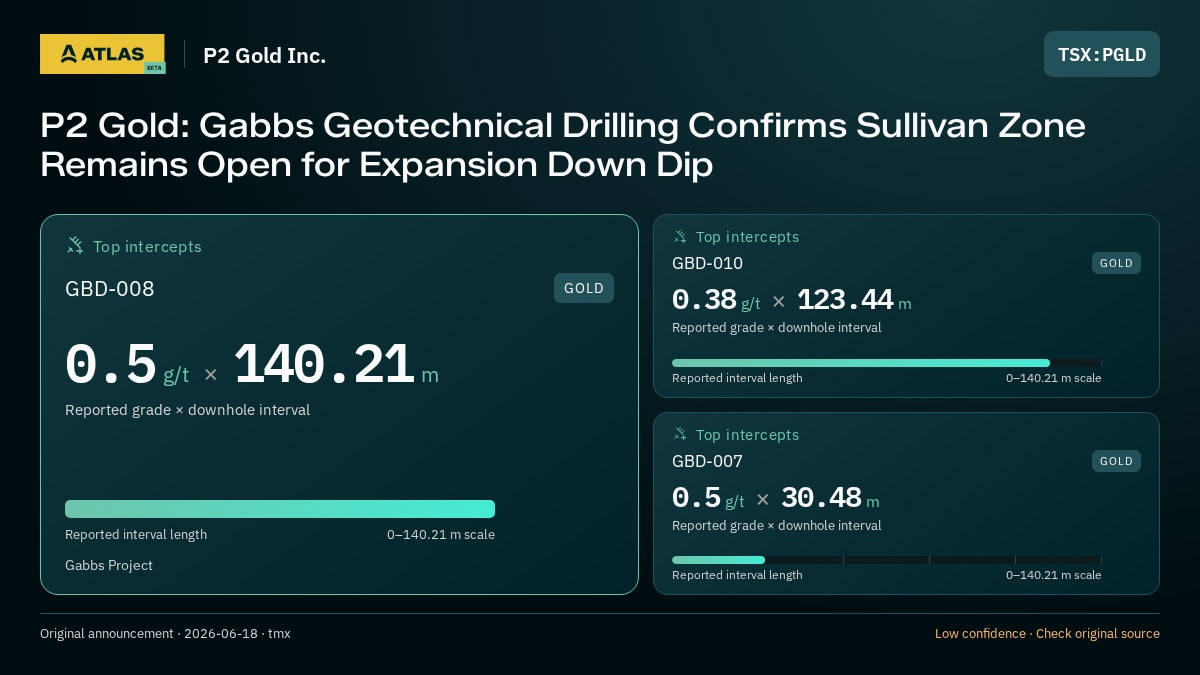Click the ATLAS beta logo

point(102,54)
